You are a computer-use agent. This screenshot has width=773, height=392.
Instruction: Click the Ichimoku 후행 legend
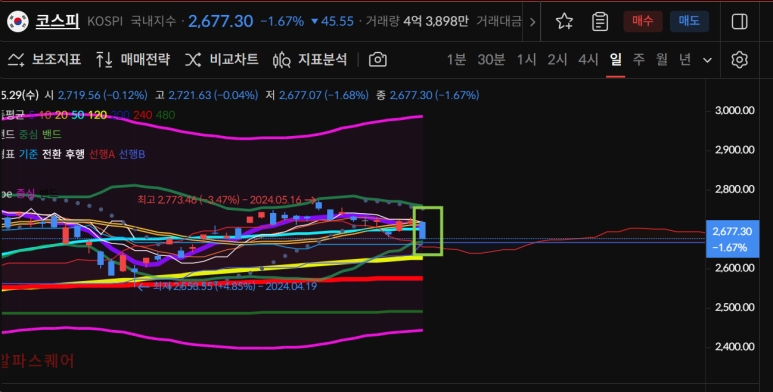(x=74, y=154)
